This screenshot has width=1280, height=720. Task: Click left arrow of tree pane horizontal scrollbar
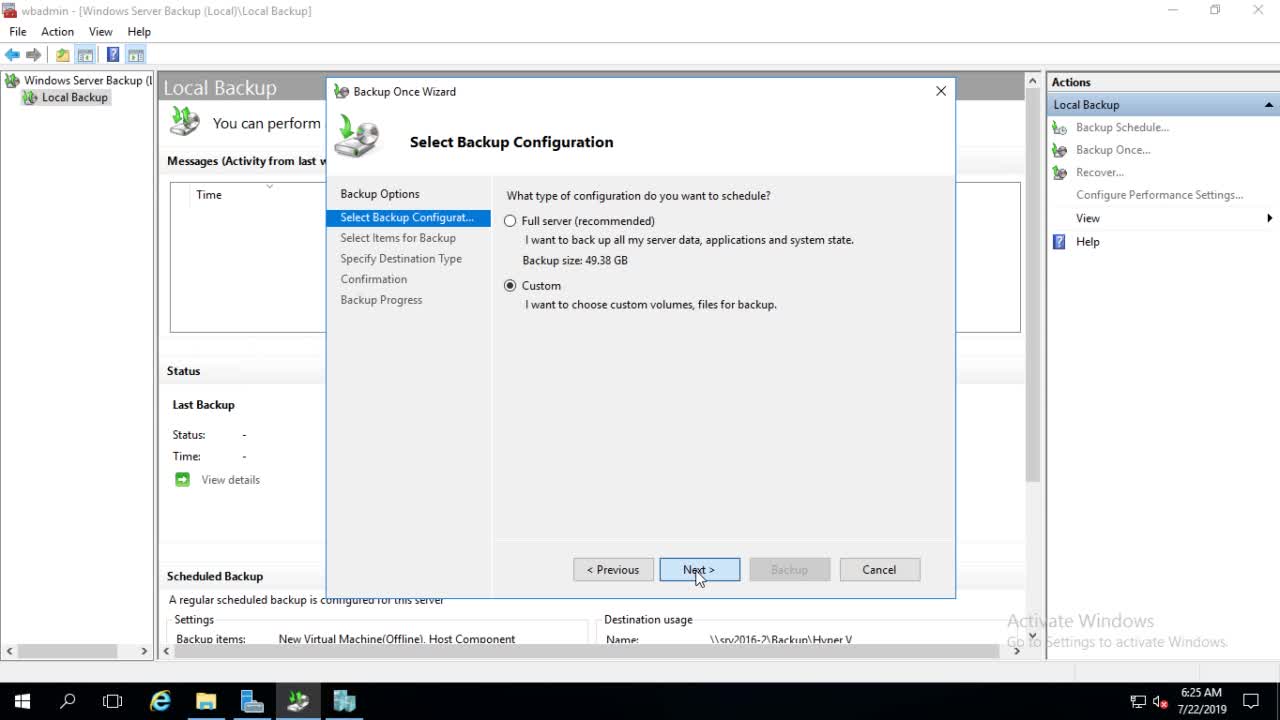click(10, 651)
